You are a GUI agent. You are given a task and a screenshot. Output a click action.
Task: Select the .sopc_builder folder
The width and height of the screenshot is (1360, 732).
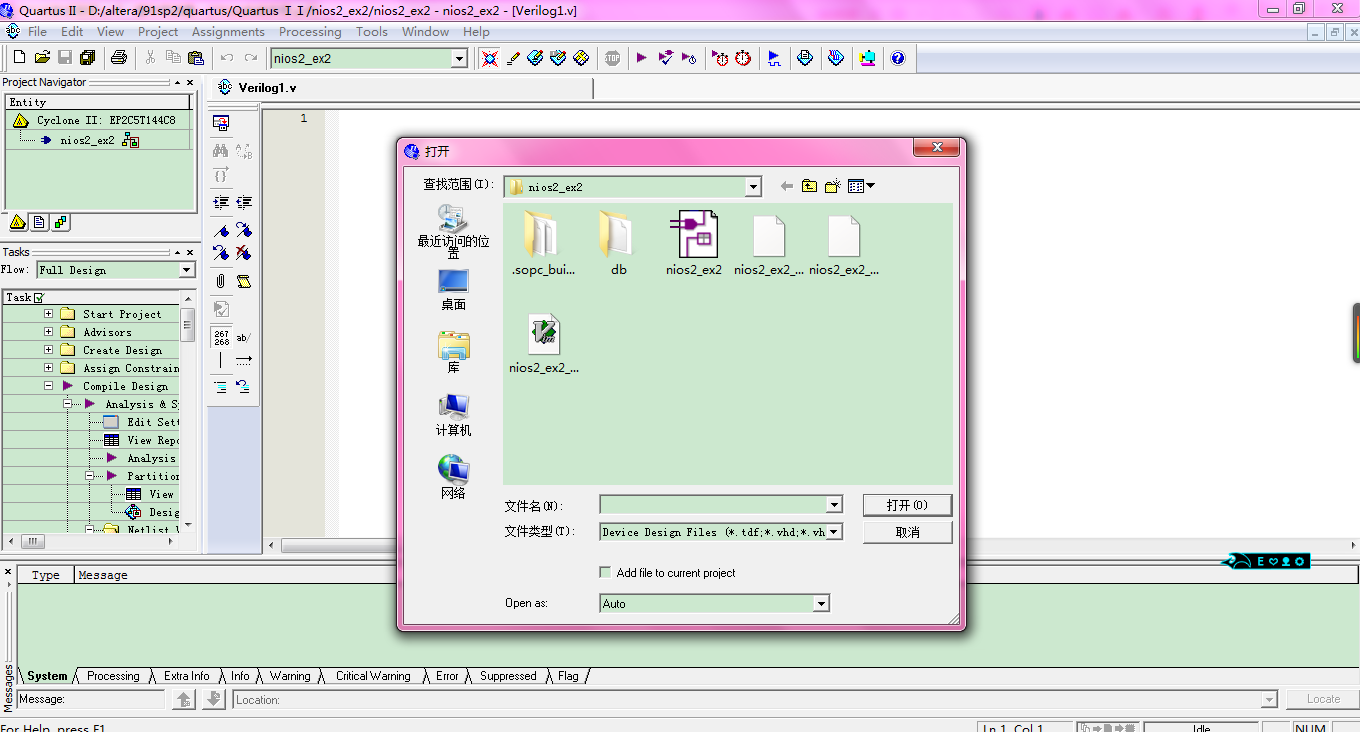coord(544,243)
